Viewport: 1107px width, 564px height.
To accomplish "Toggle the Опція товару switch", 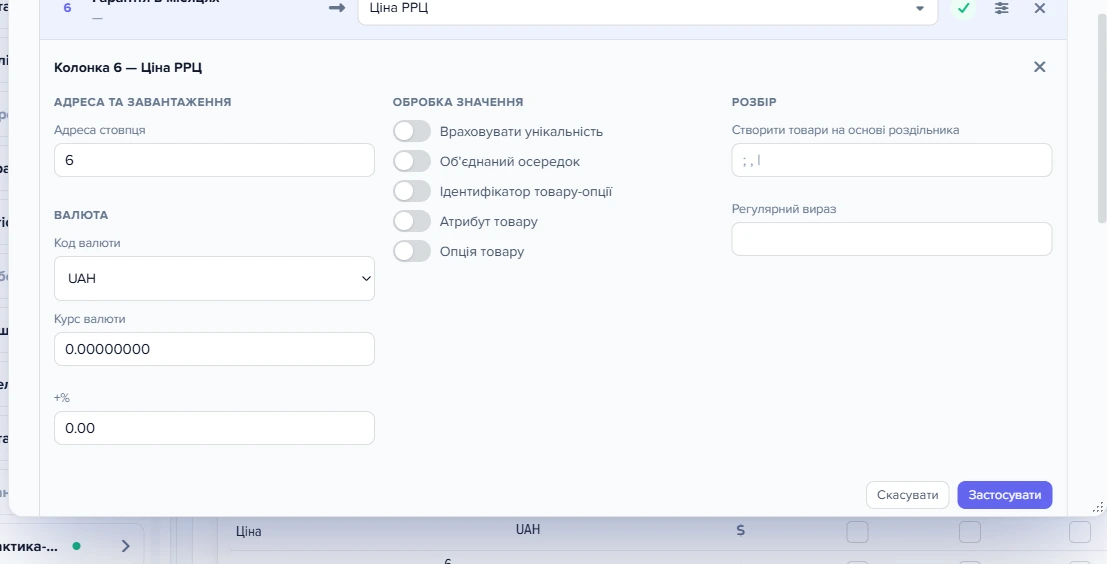I will click(x=412, y=251).
